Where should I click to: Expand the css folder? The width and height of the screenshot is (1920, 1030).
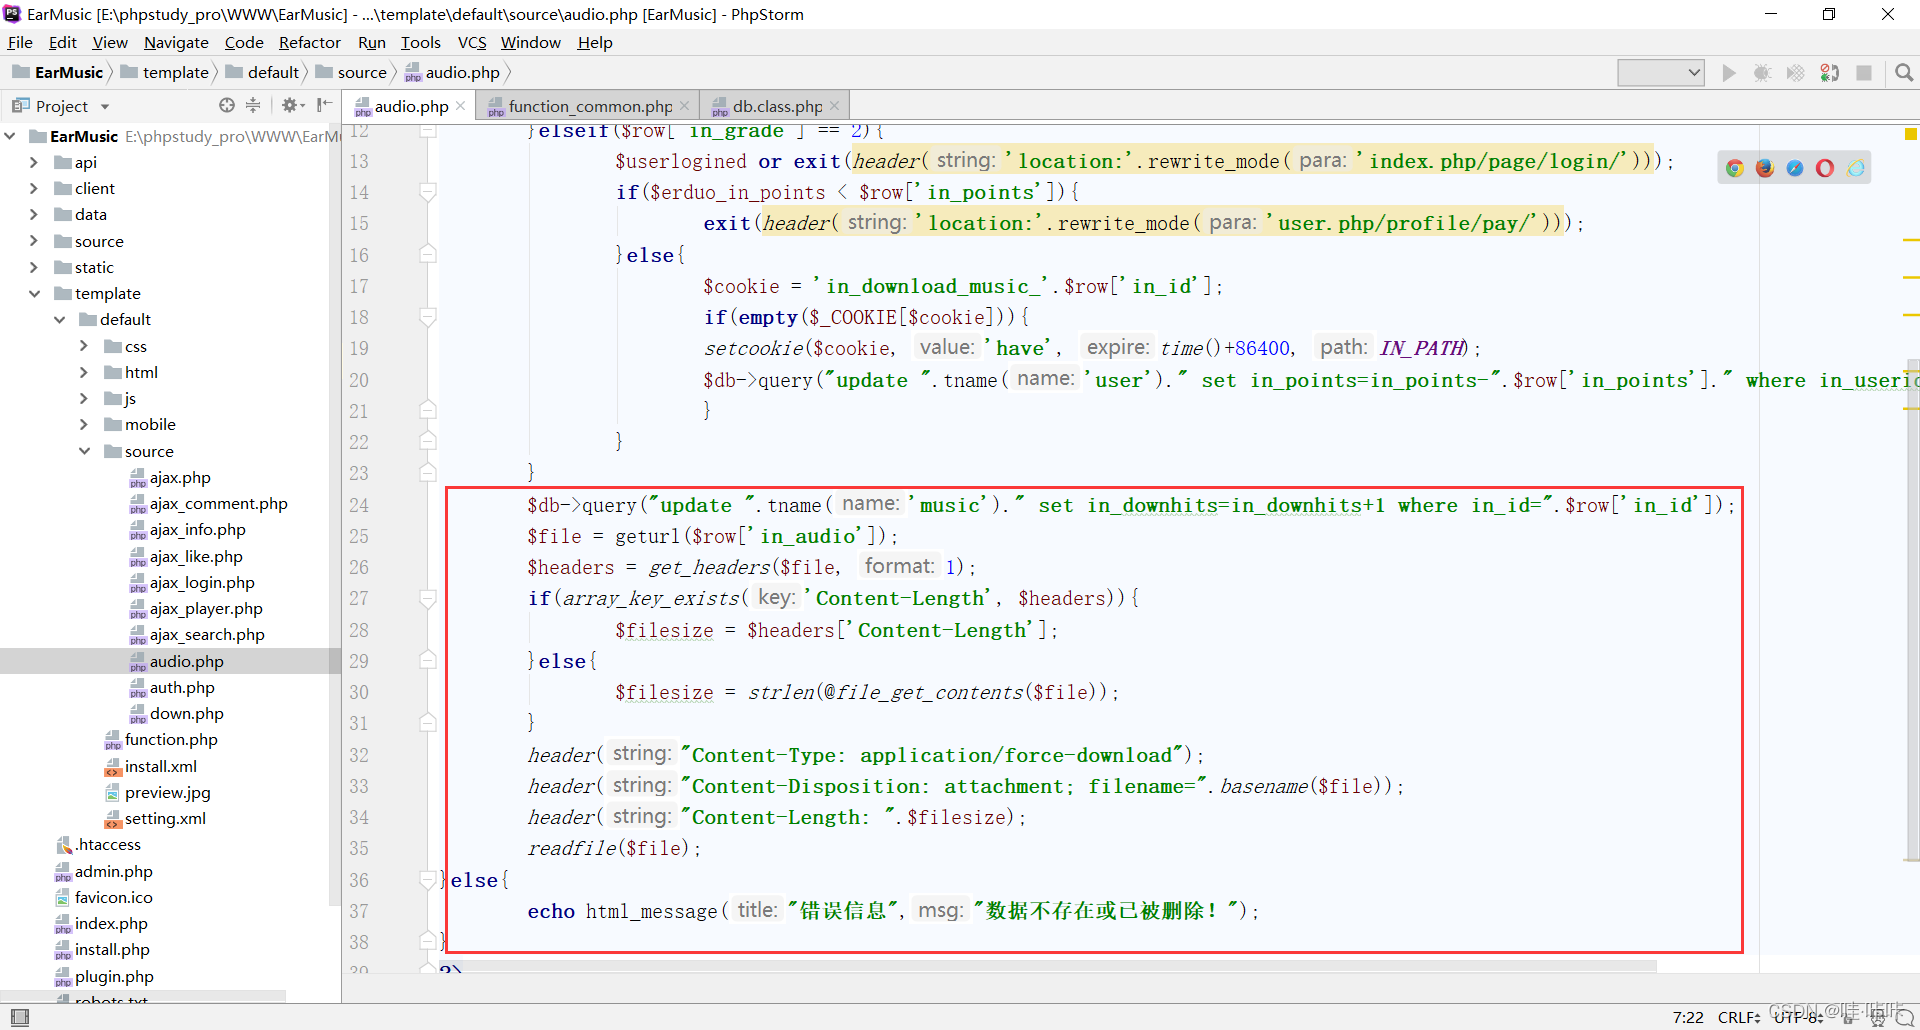click(84, 346)
